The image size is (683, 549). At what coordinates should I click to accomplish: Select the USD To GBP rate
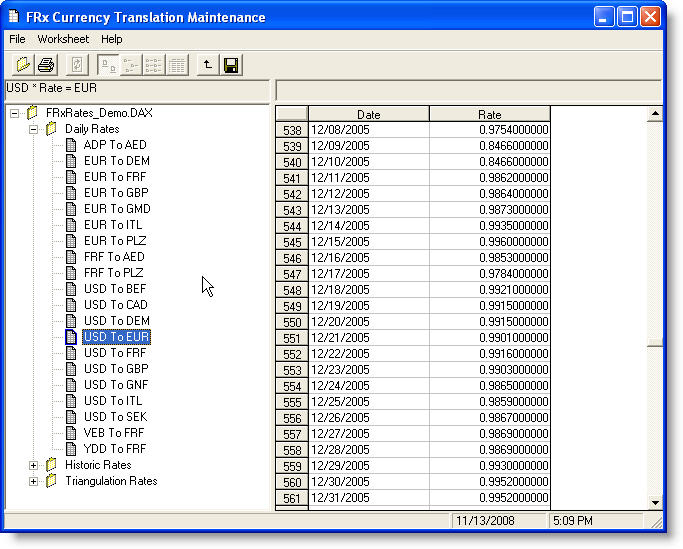click(116, 369)
